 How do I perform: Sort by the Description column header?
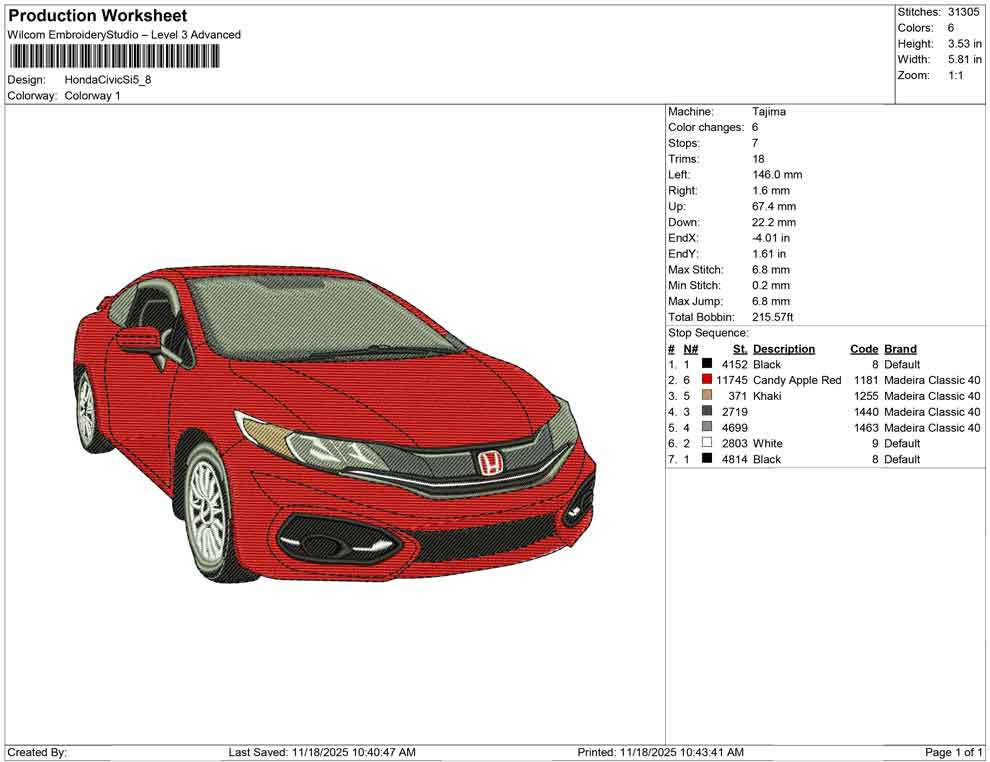784,348
